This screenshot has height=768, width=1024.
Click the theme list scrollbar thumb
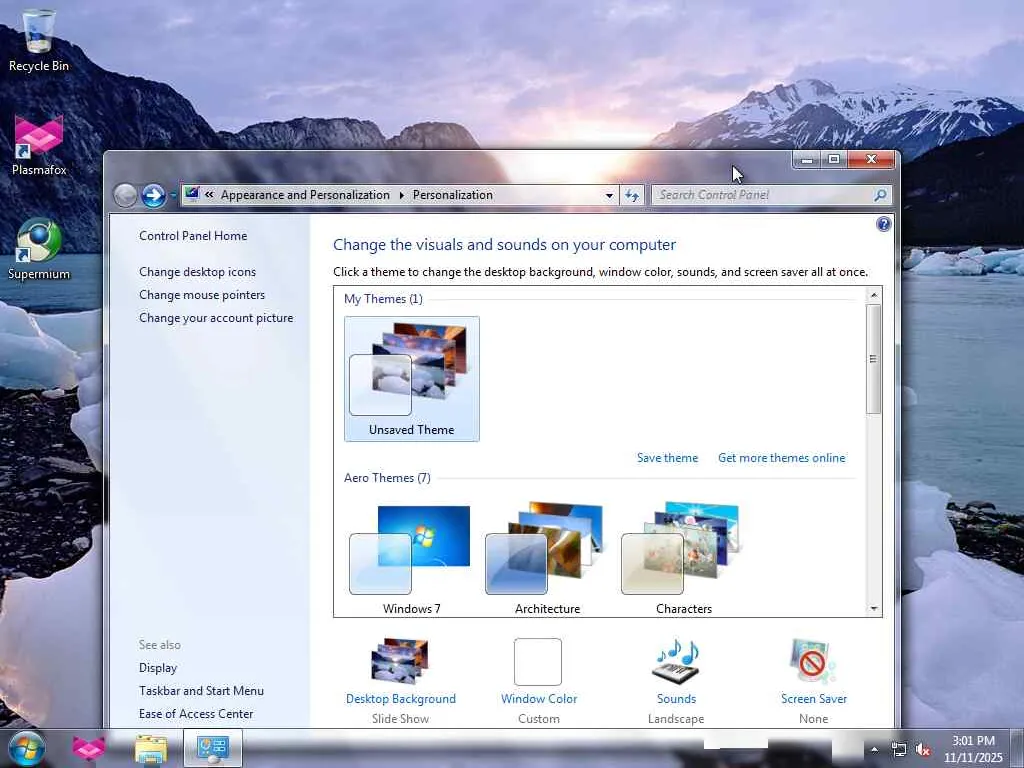click(874, 359)
